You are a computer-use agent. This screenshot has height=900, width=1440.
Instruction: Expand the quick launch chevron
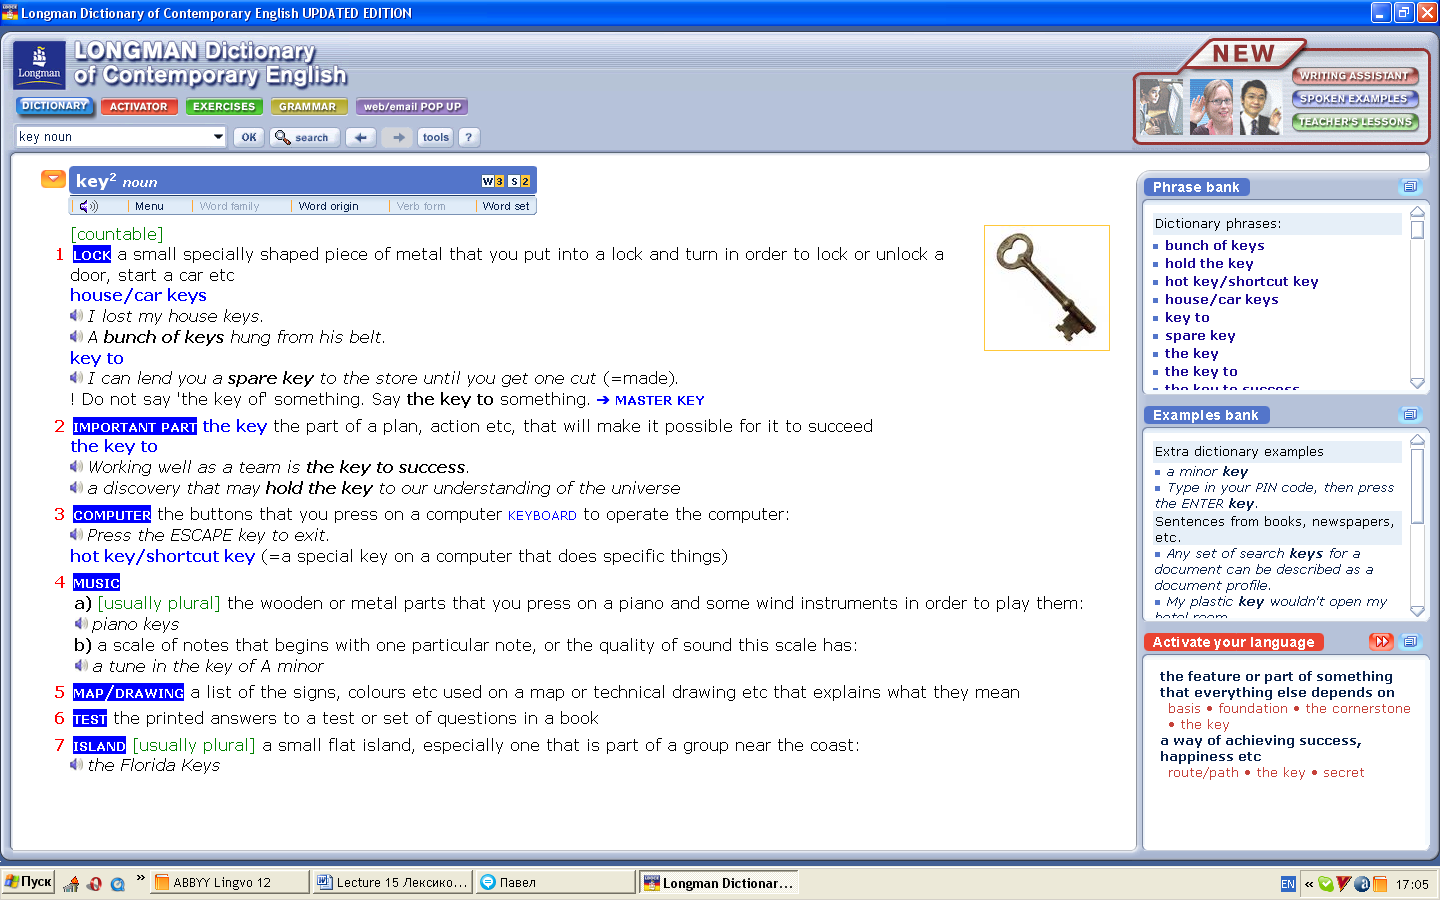[x=140, y=878]
